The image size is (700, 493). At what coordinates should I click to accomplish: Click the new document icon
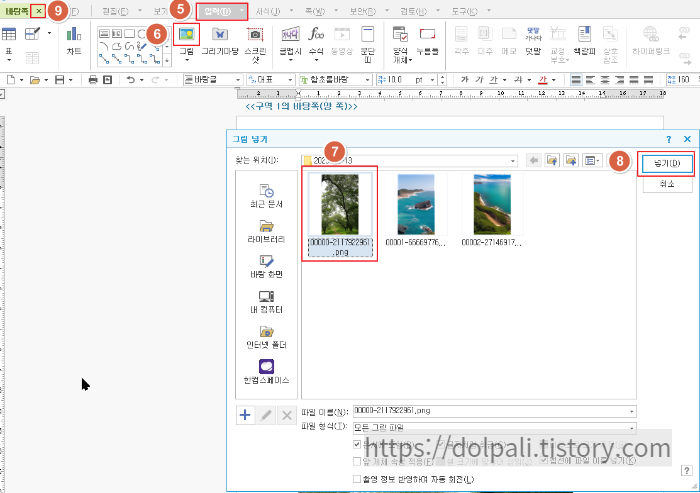click(x=11, y=80)
